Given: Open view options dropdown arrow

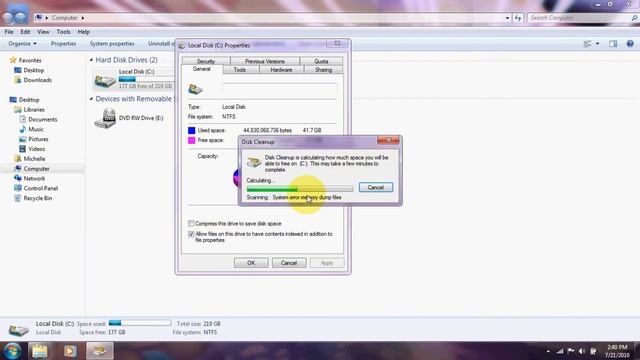Looking at the screenshot, I should (x=598, y=44).
